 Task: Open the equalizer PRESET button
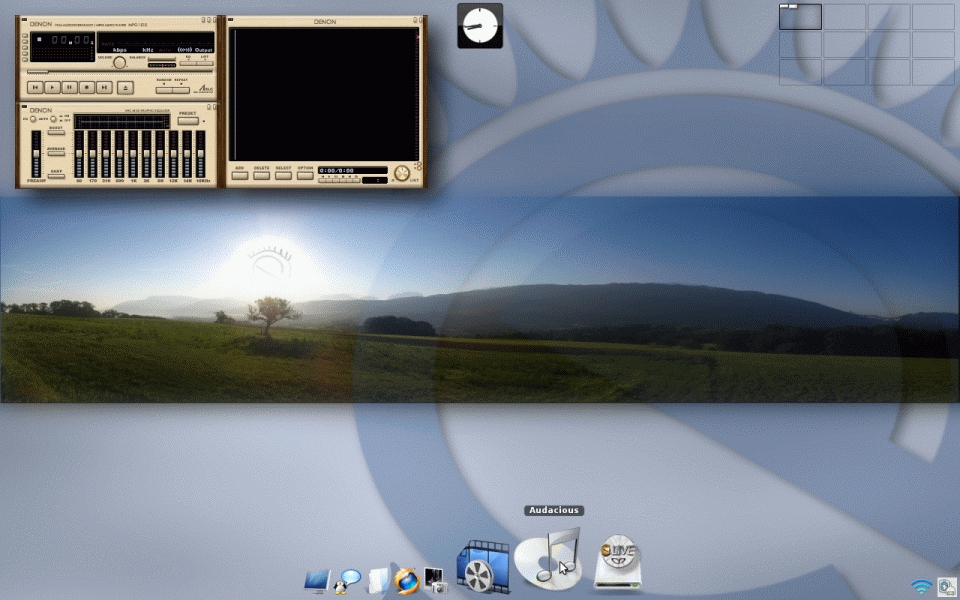point(188,121)
